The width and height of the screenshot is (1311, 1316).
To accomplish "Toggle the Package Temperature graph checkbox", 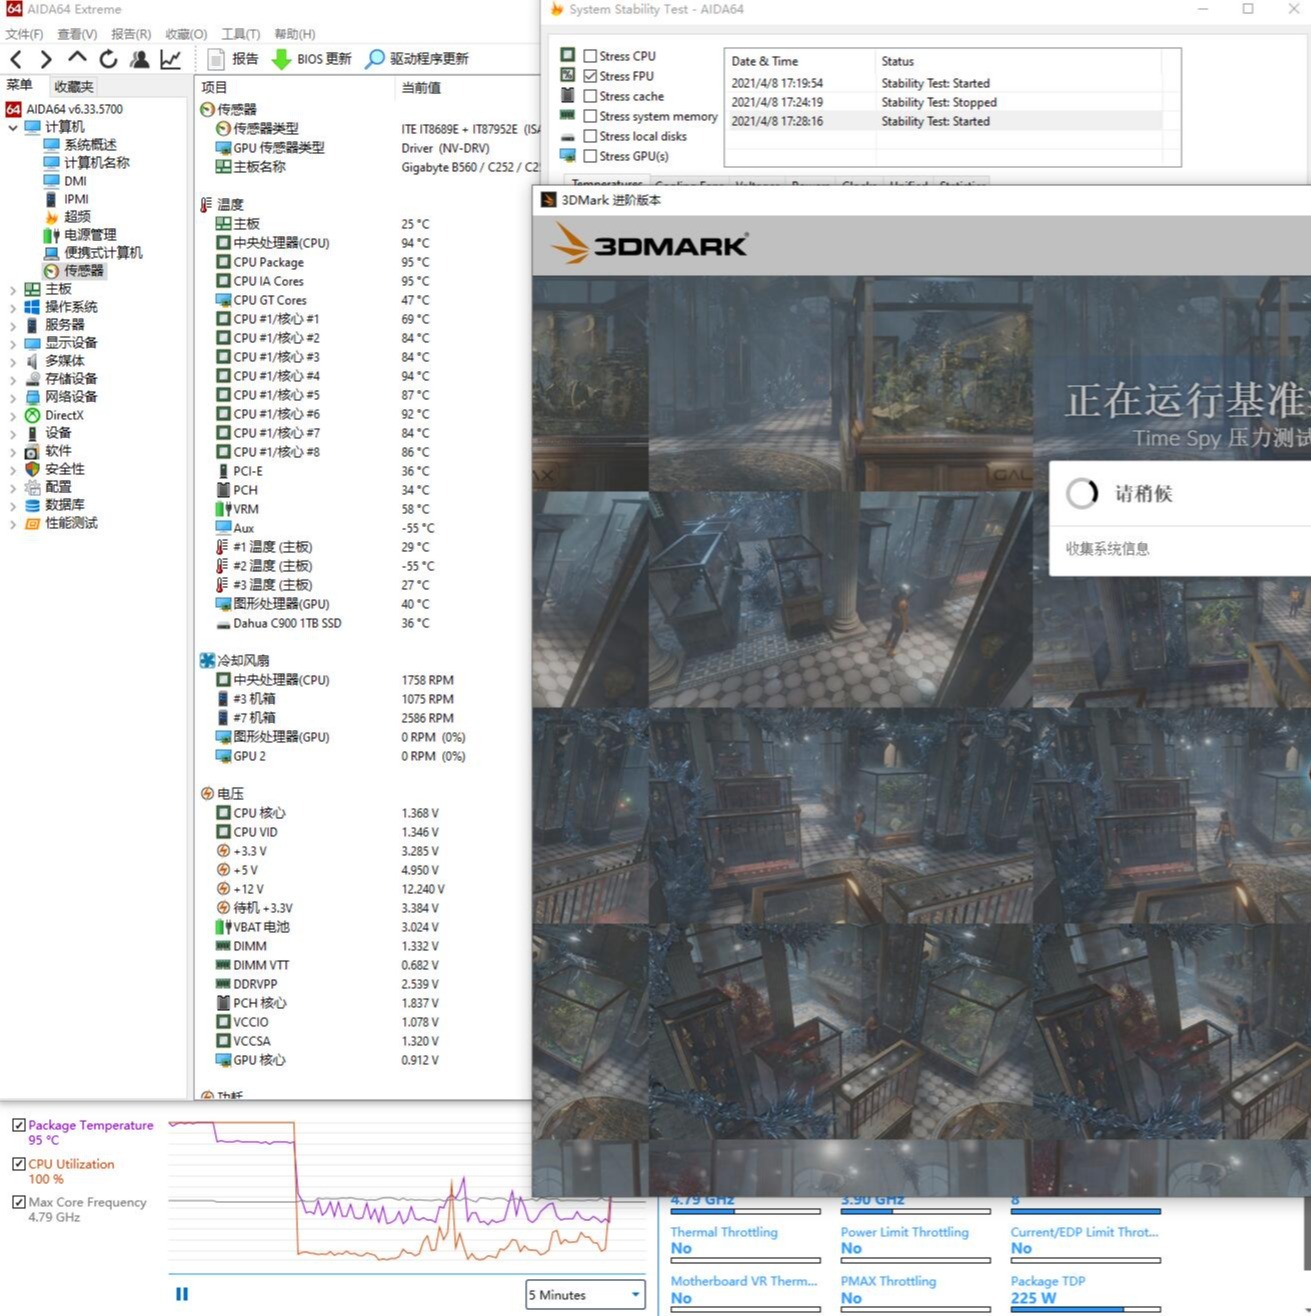I will pyautogui.click(x=18, y=1125).
